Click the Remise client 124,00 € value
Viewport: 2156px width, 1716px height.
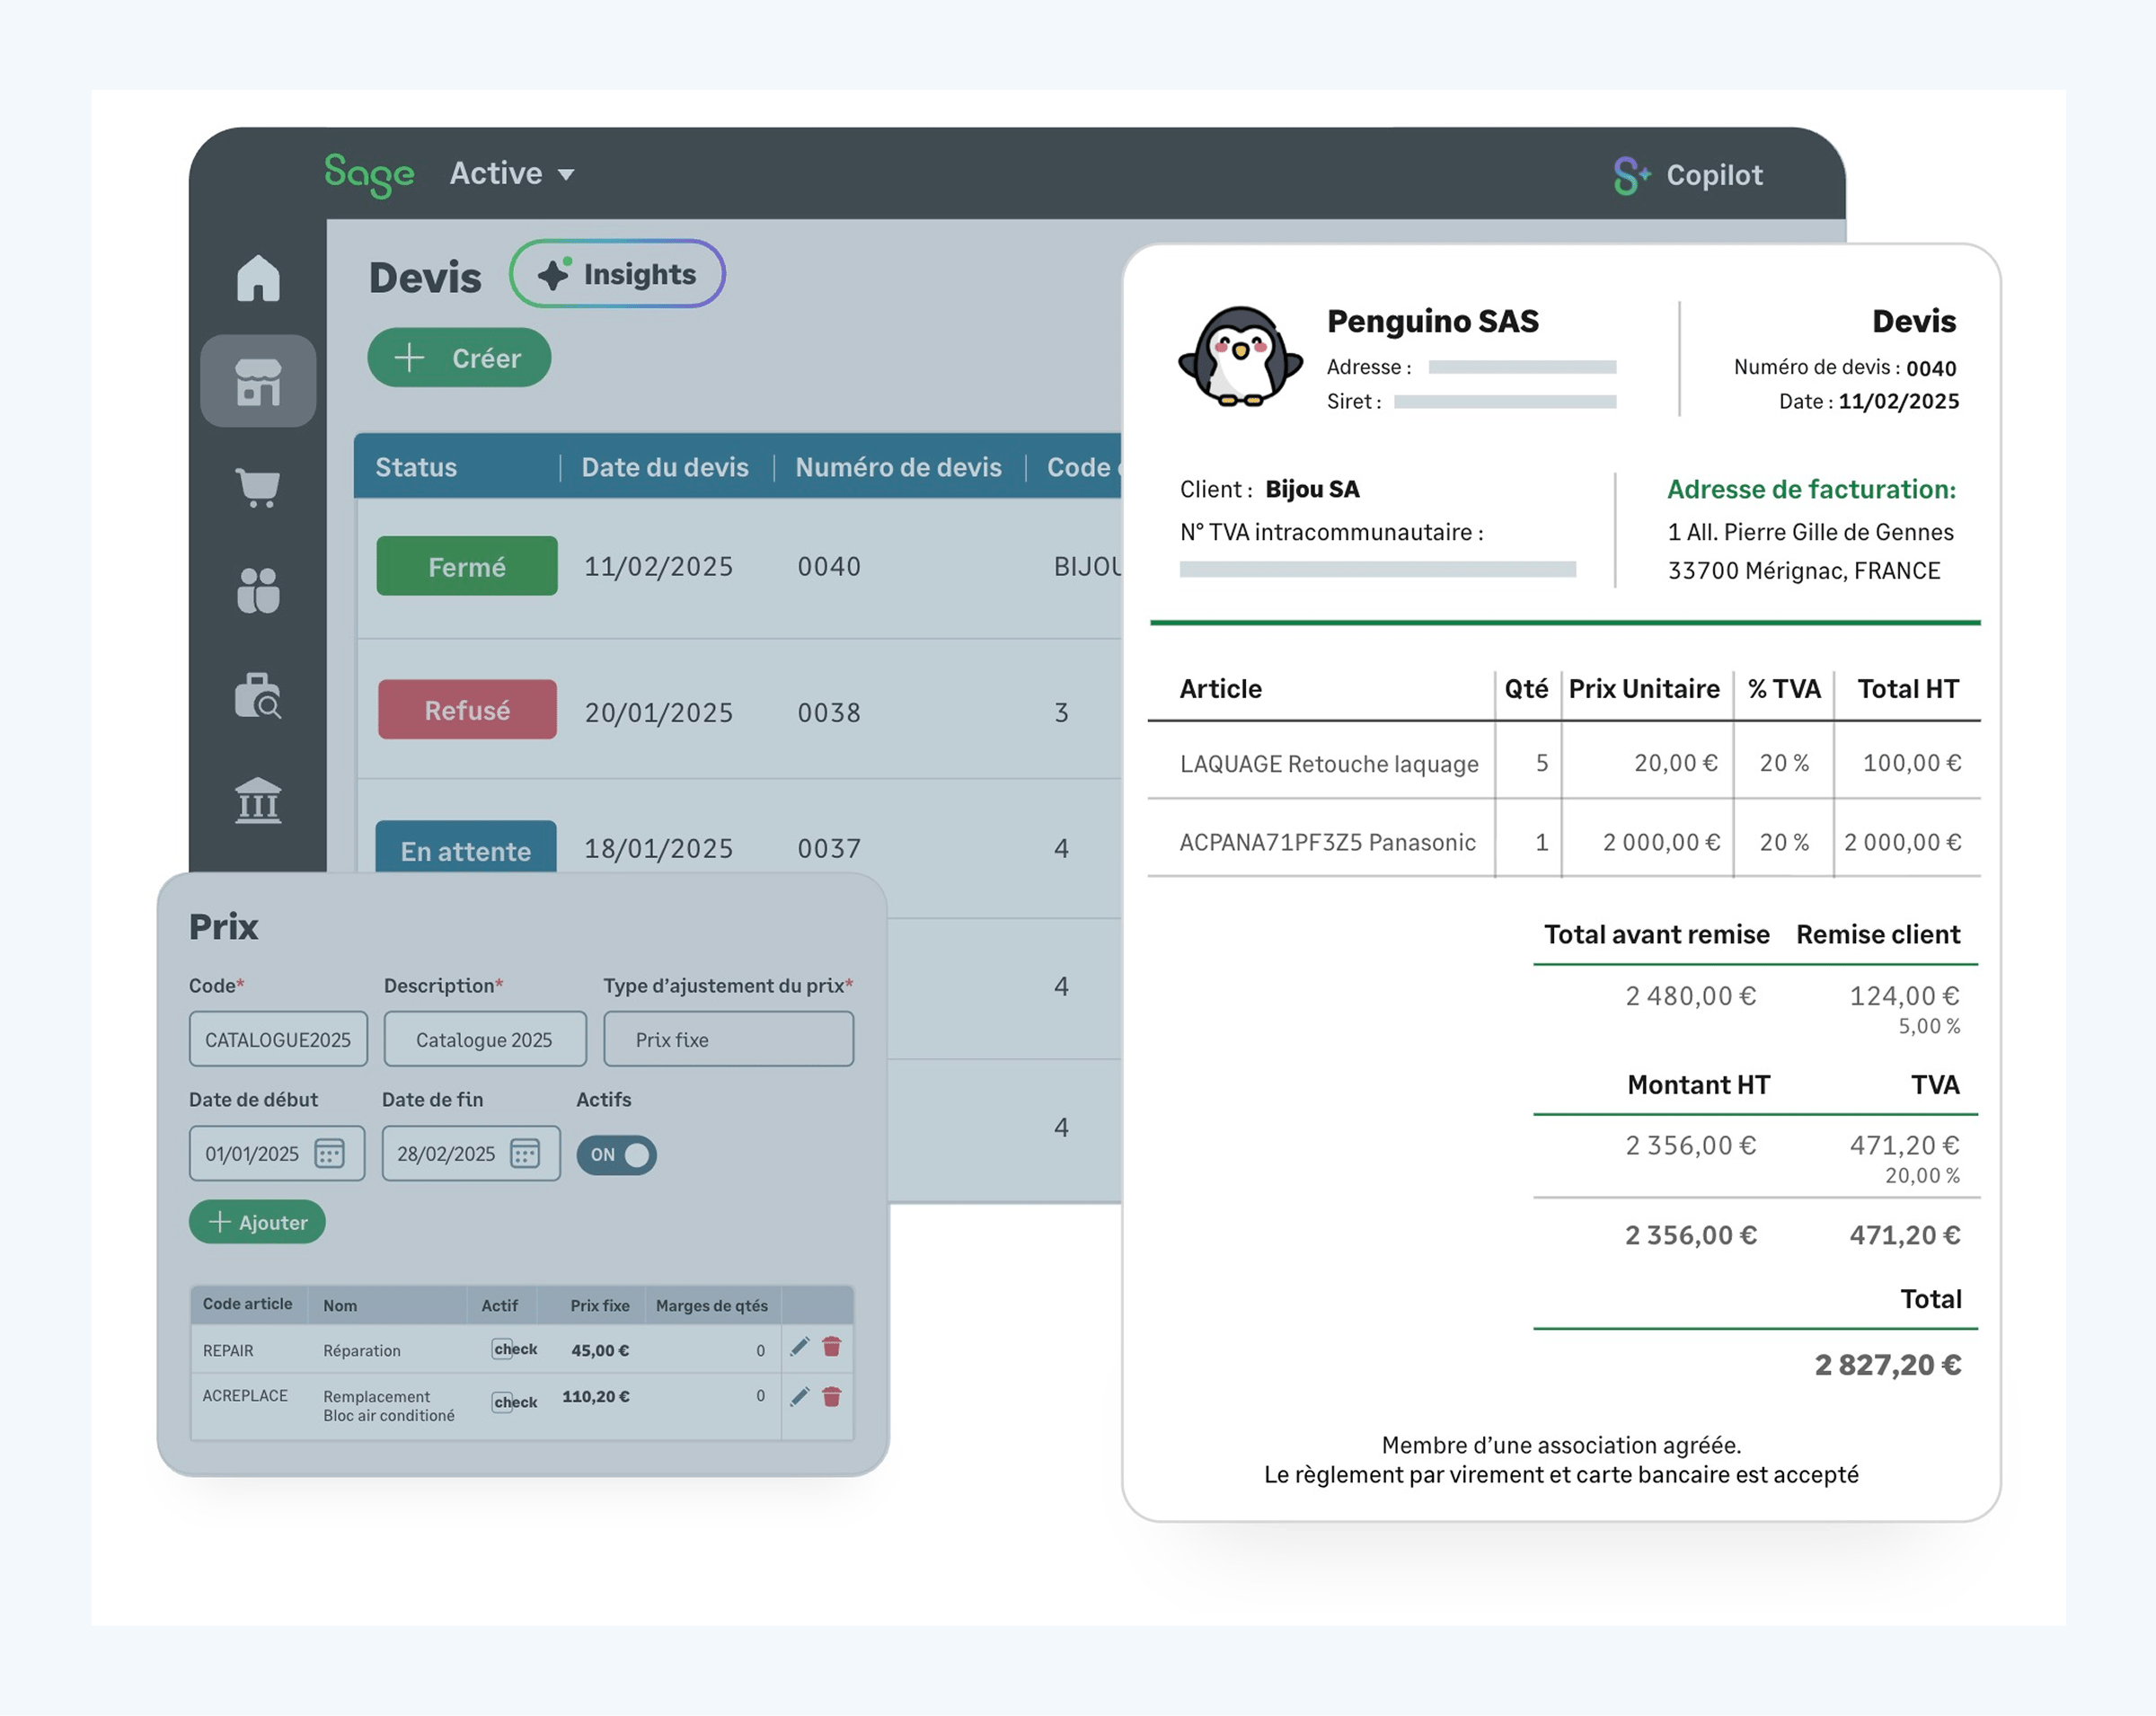tap(1904, 996)
